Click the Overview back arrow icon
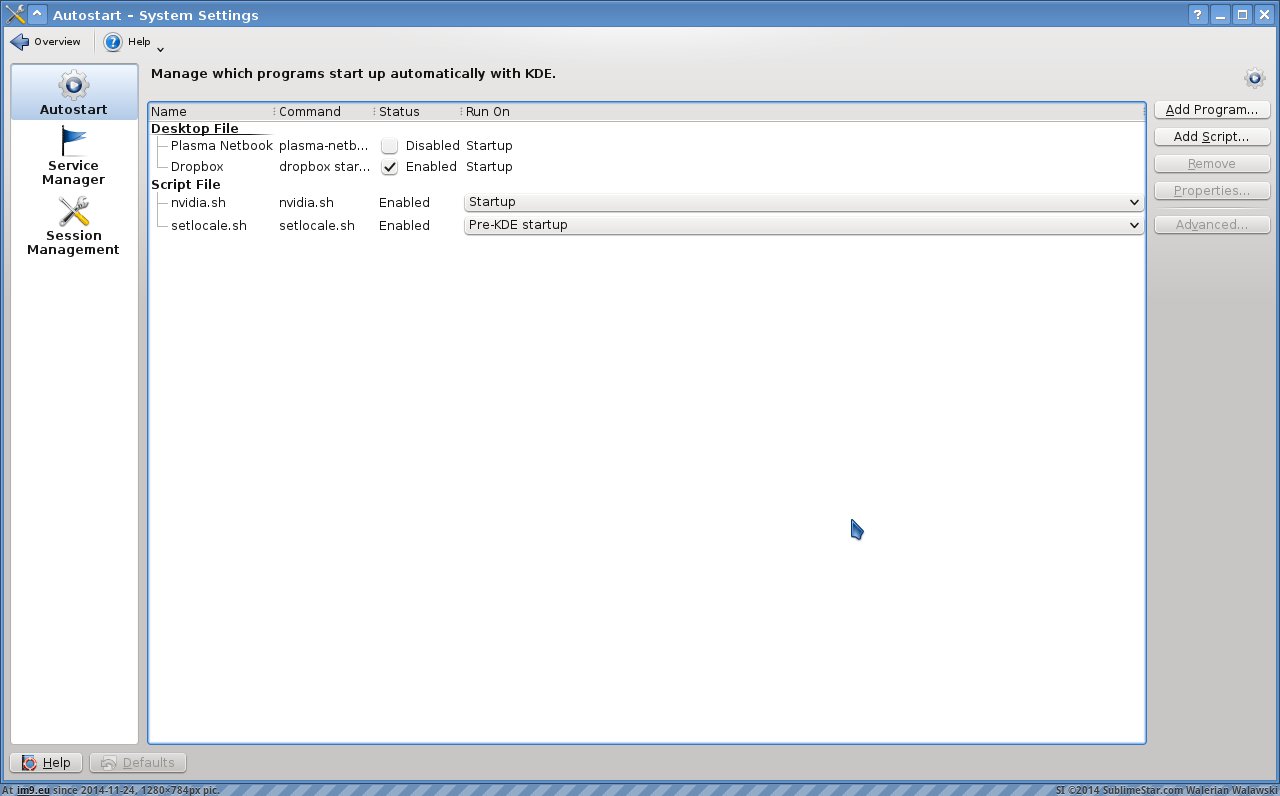 [x=19, y=42]
